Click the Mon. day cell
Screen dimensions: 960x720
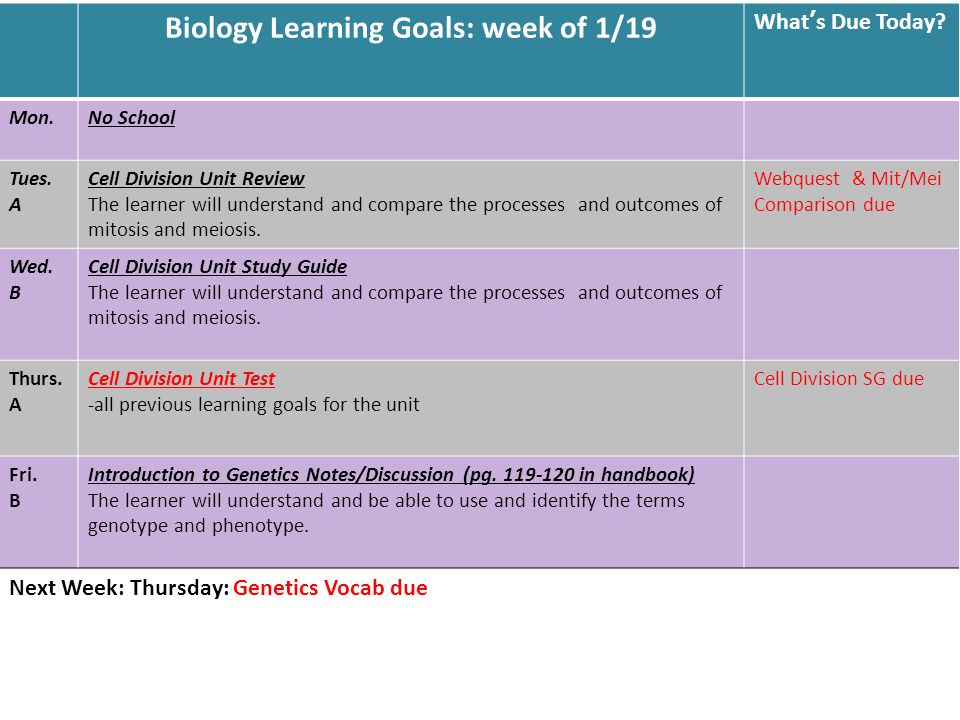[x=39, y=130]
